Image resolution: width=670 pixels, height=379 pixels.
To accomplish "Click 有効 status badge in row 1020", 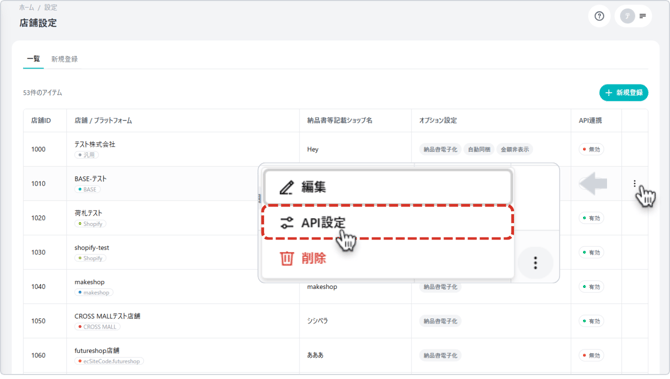I will pos(591,218).
